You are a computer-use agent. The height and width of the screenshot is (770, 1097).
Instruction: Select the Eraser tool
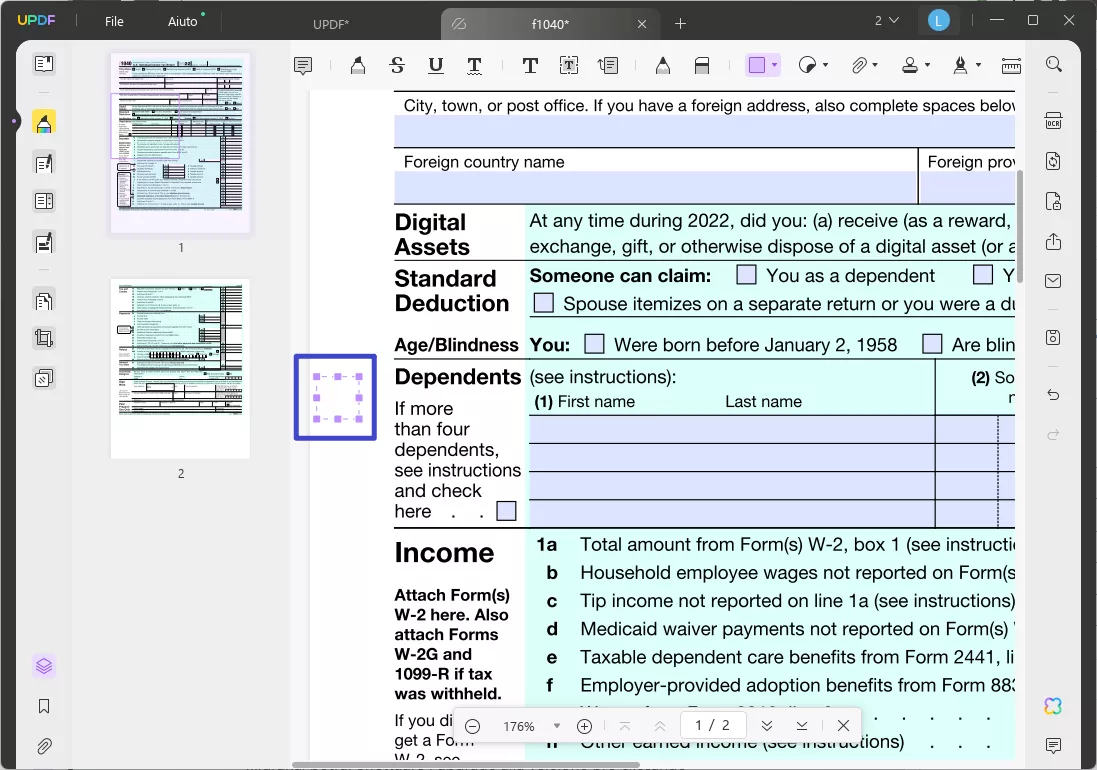[x=702, y=66]
